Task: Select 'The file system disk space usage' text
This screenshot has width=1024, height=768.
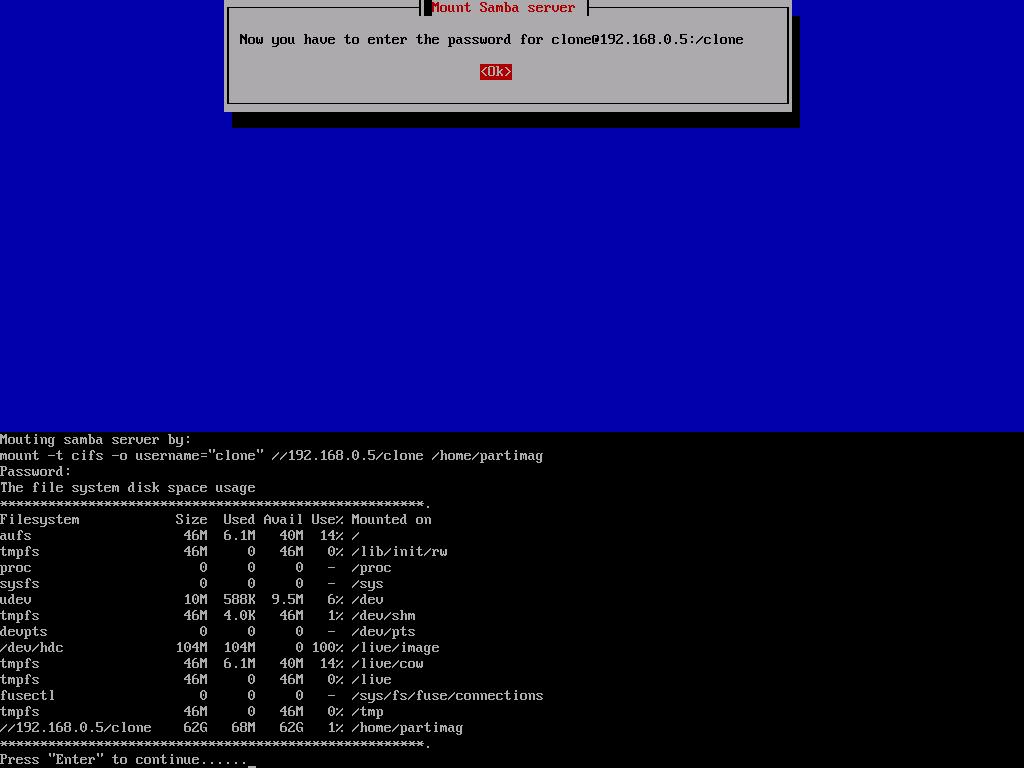Action: tap(127, 488)
